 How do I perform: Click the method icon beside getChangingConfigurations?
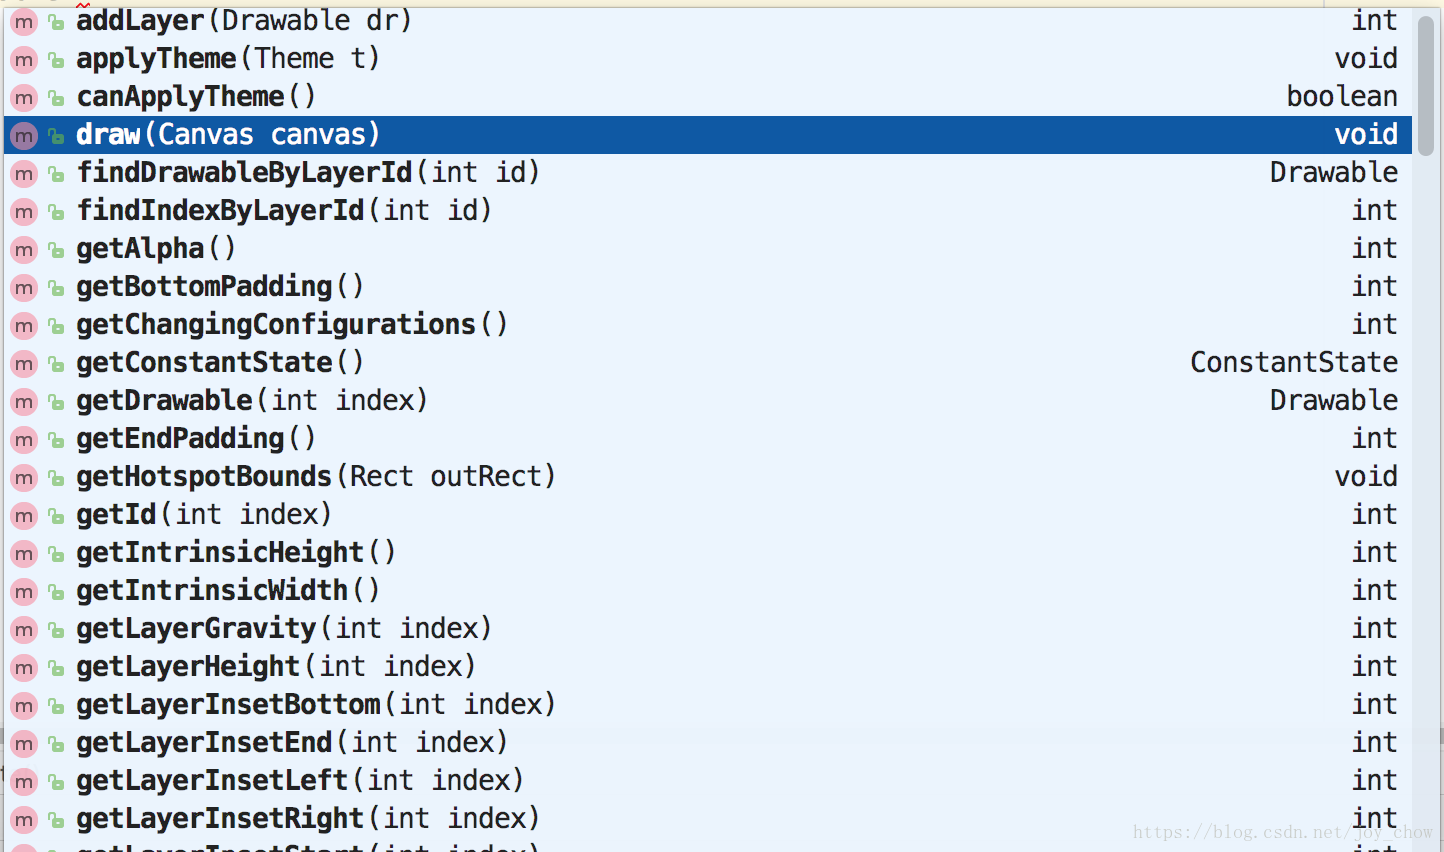24,326
